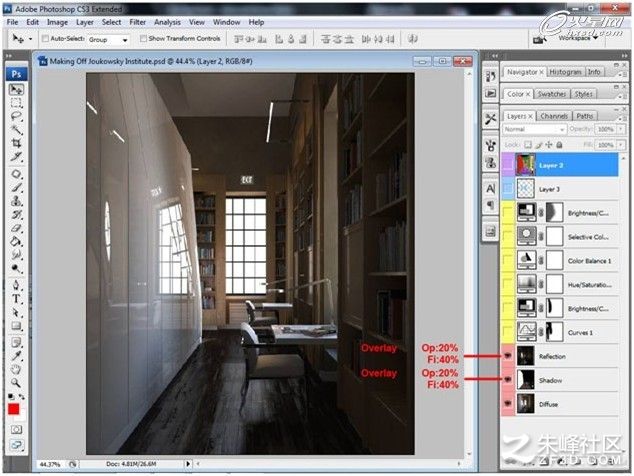Select the Brush tool
Screen dimensions: 634x476
(x=16, y=188)
